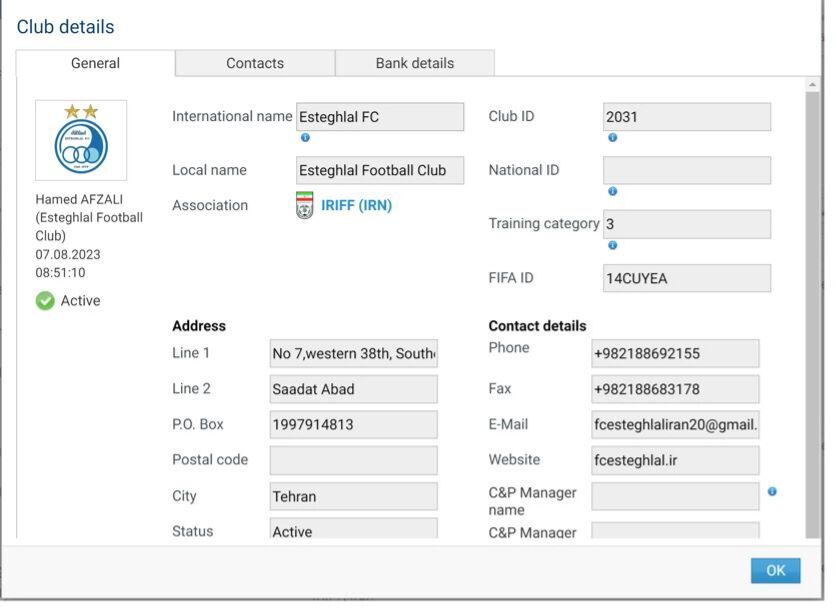
Task: Open the Bank details tab
Action: [x=414, y=63]
